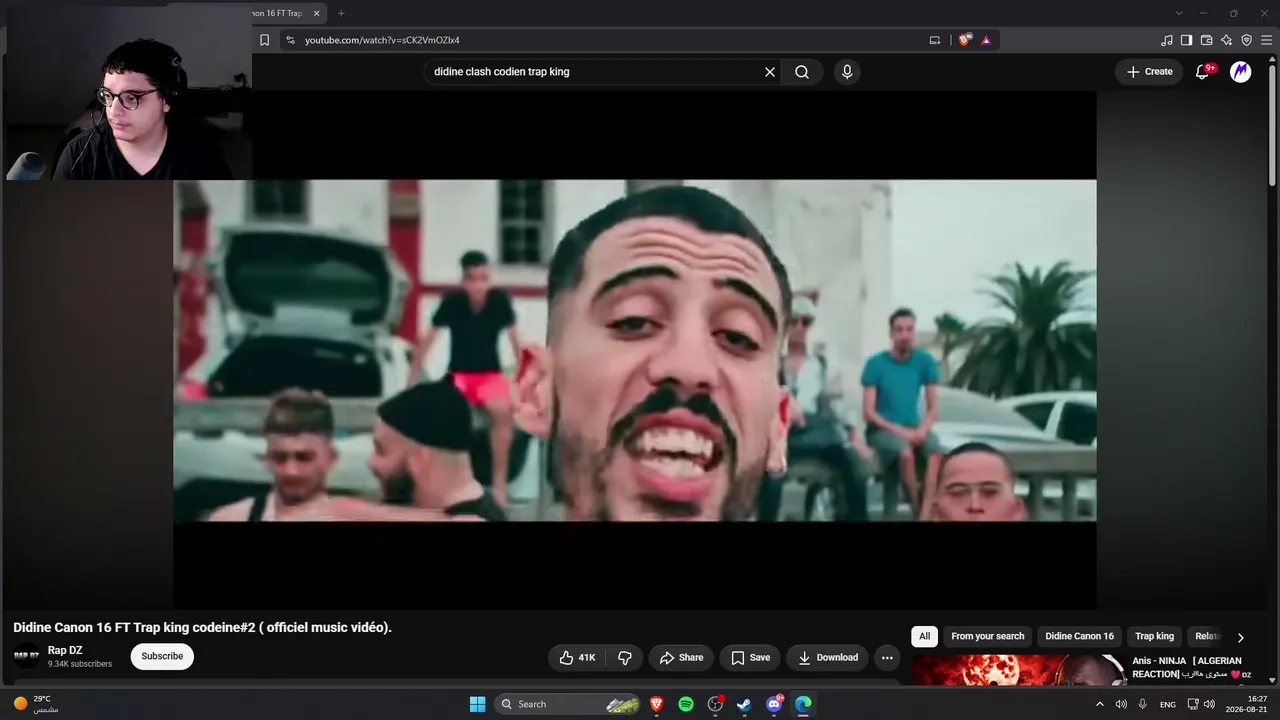Close the current YouTube browser tab
Image resolution: width=1280 pixels, height=720 pixels.
[317, 13]
